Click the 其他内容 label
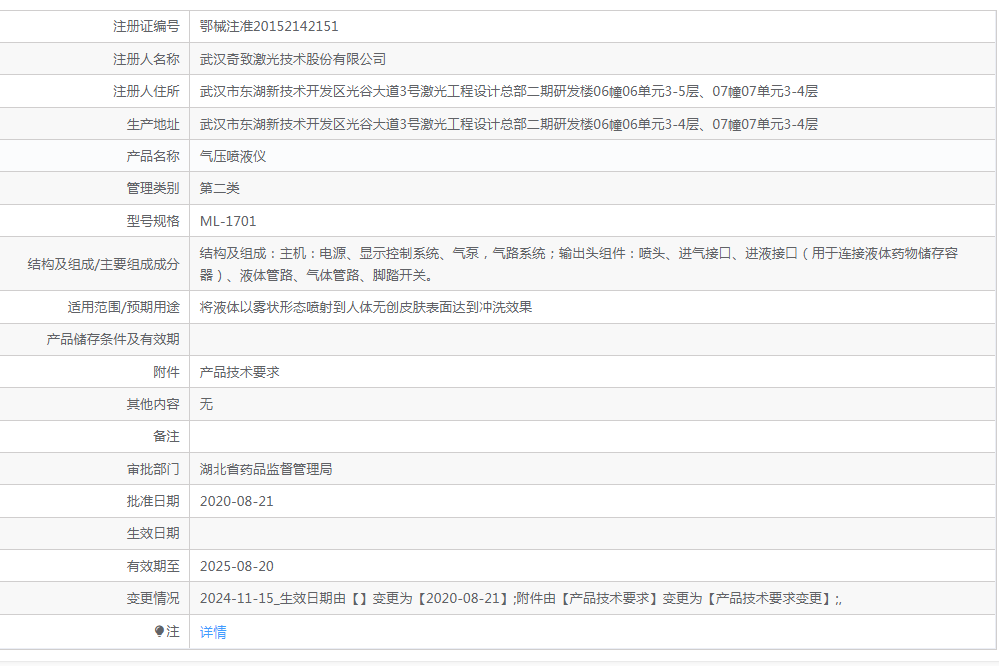Image resolution: width=999 pixels, height=666 pixels. (x=153, y=404)
